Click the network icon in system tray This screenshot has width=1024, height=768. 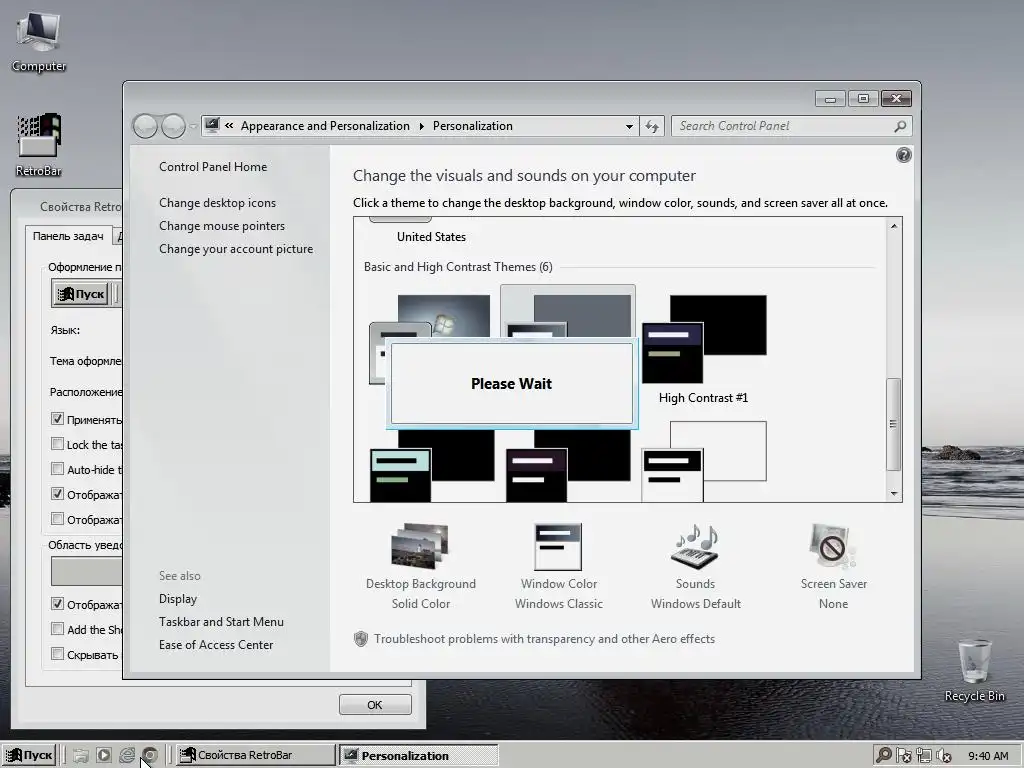[923, 756]
